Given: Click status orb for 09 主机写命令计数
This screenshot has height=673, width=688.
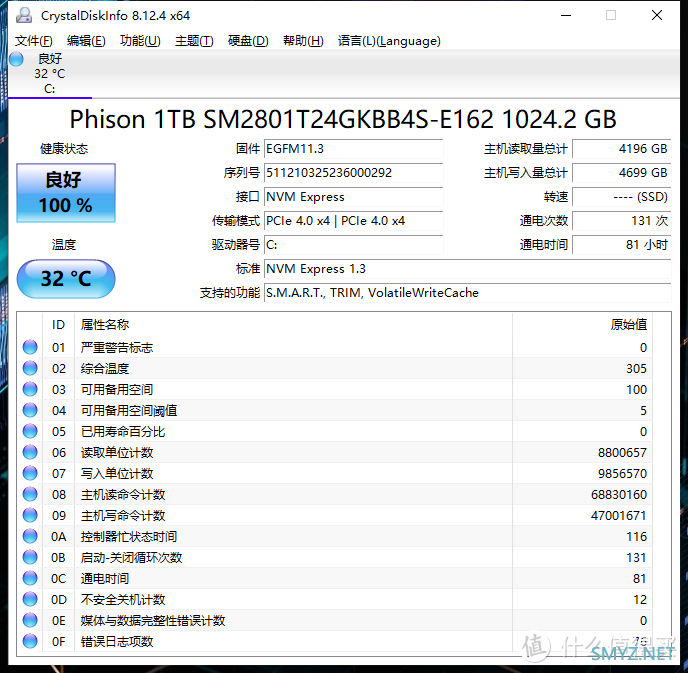Looking at the screenshot, I should 30,515.
